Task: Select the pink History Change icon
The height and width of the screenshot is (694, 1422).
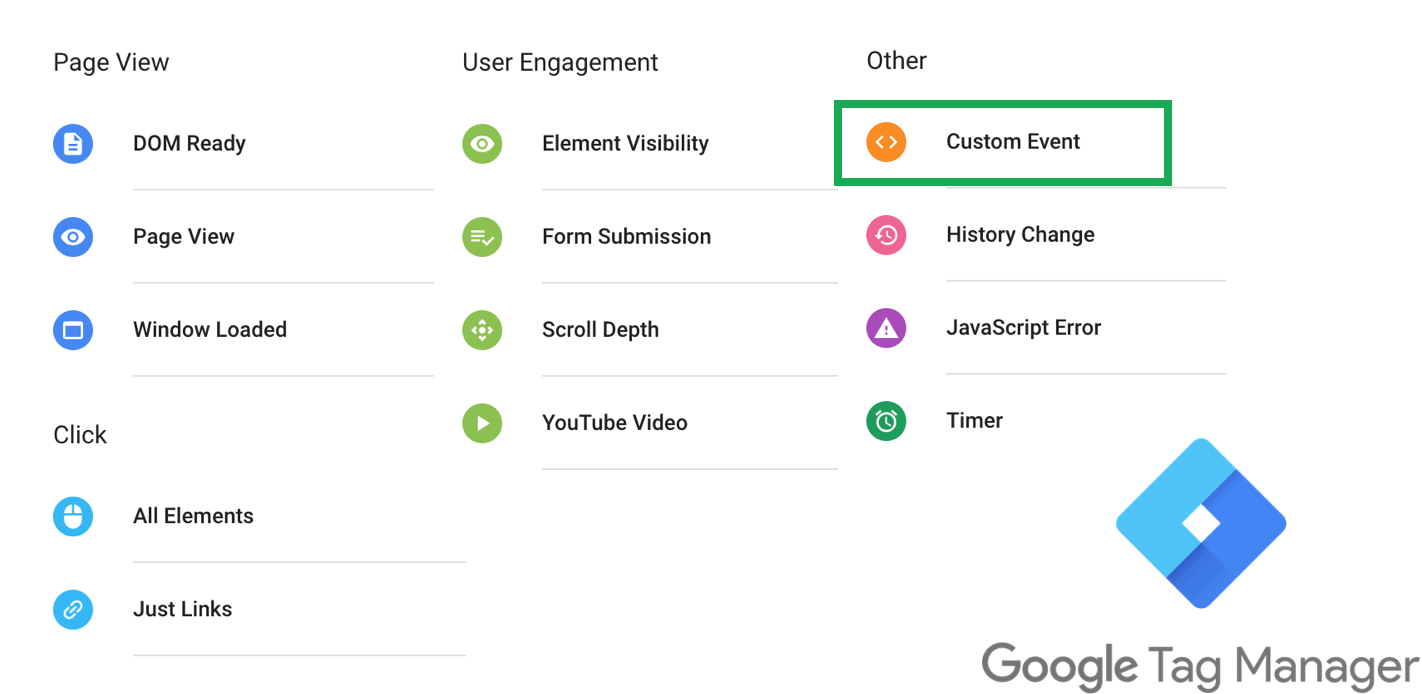Action: click(886, 235)
